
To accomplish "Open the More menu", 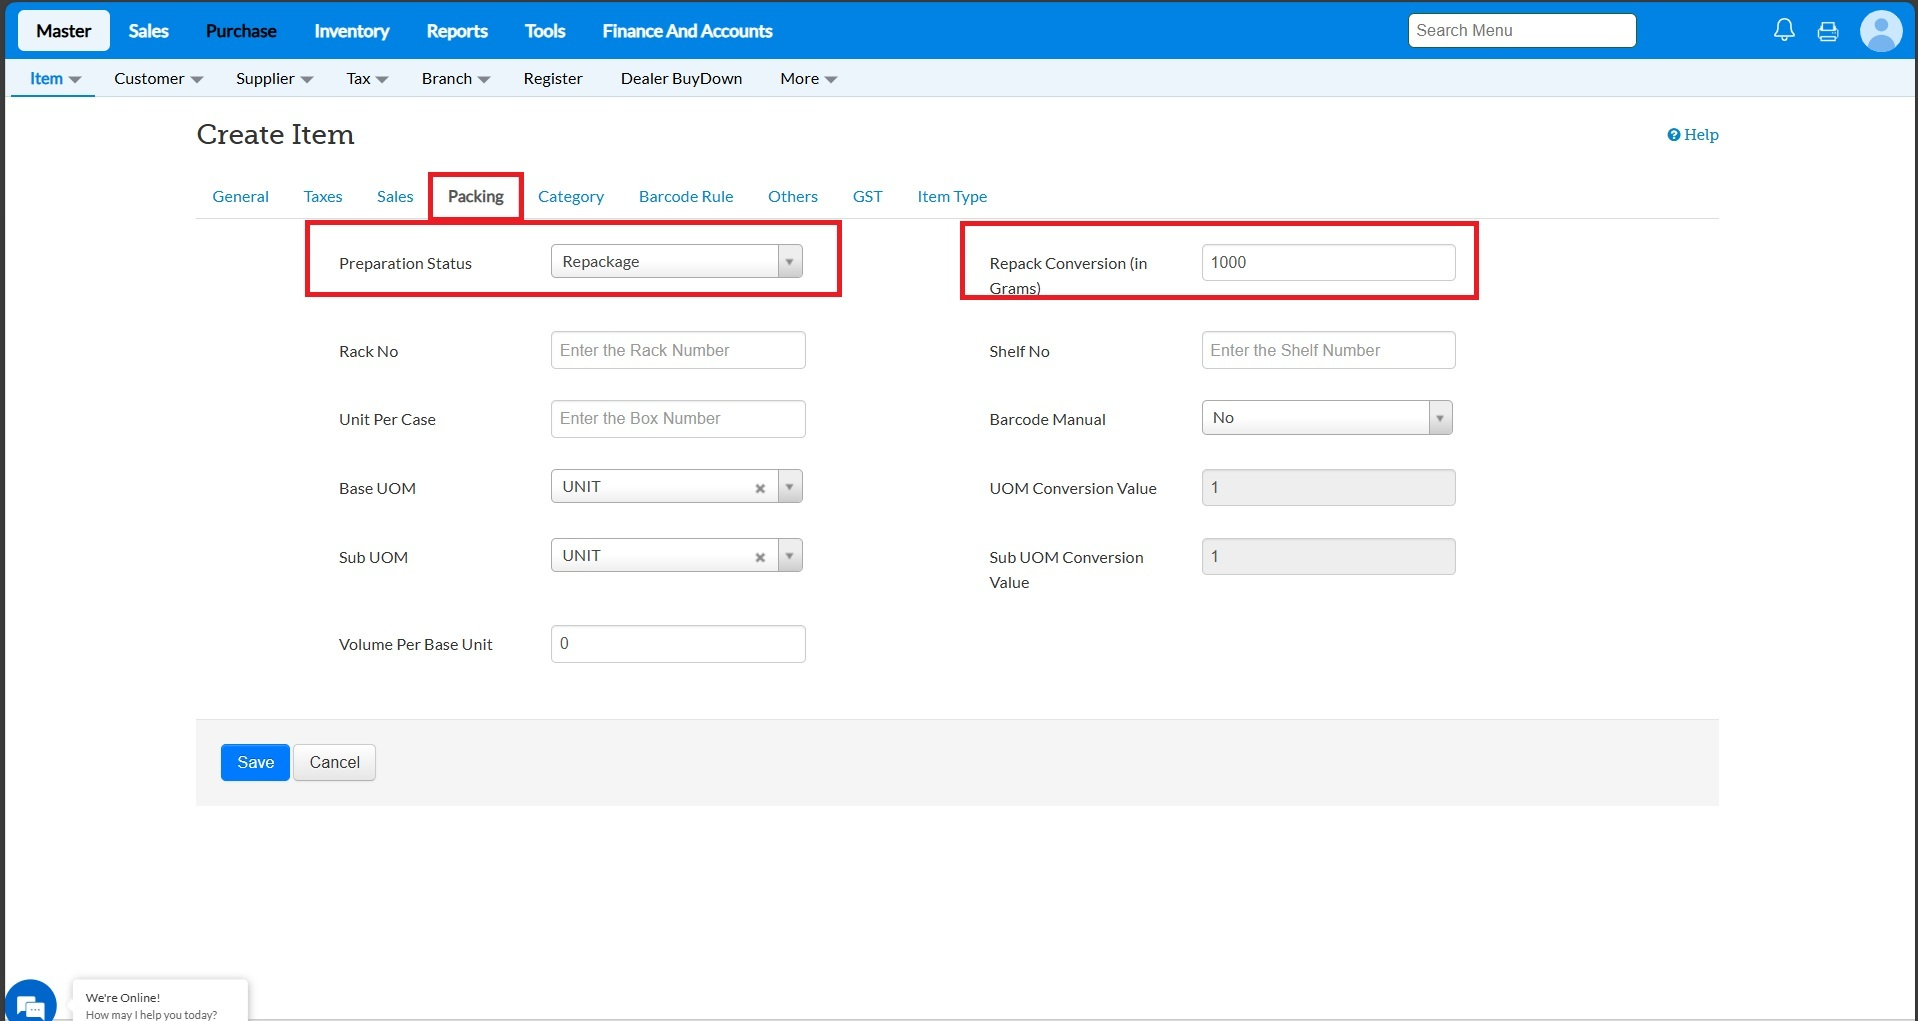I will (808, 79).
